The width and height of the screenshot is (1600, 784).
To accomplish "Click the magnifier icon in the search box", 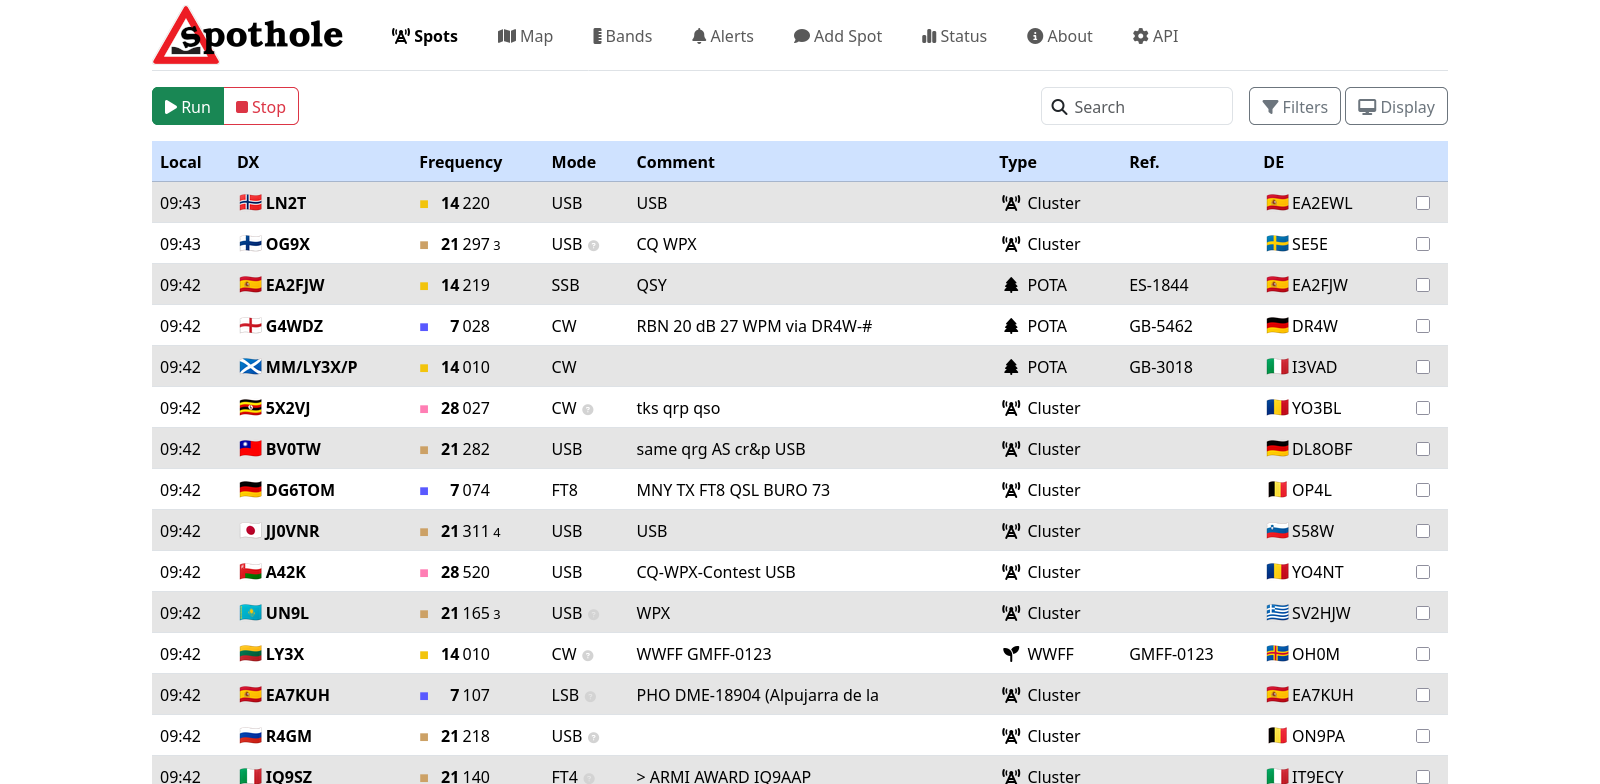I will (1059, 107).
